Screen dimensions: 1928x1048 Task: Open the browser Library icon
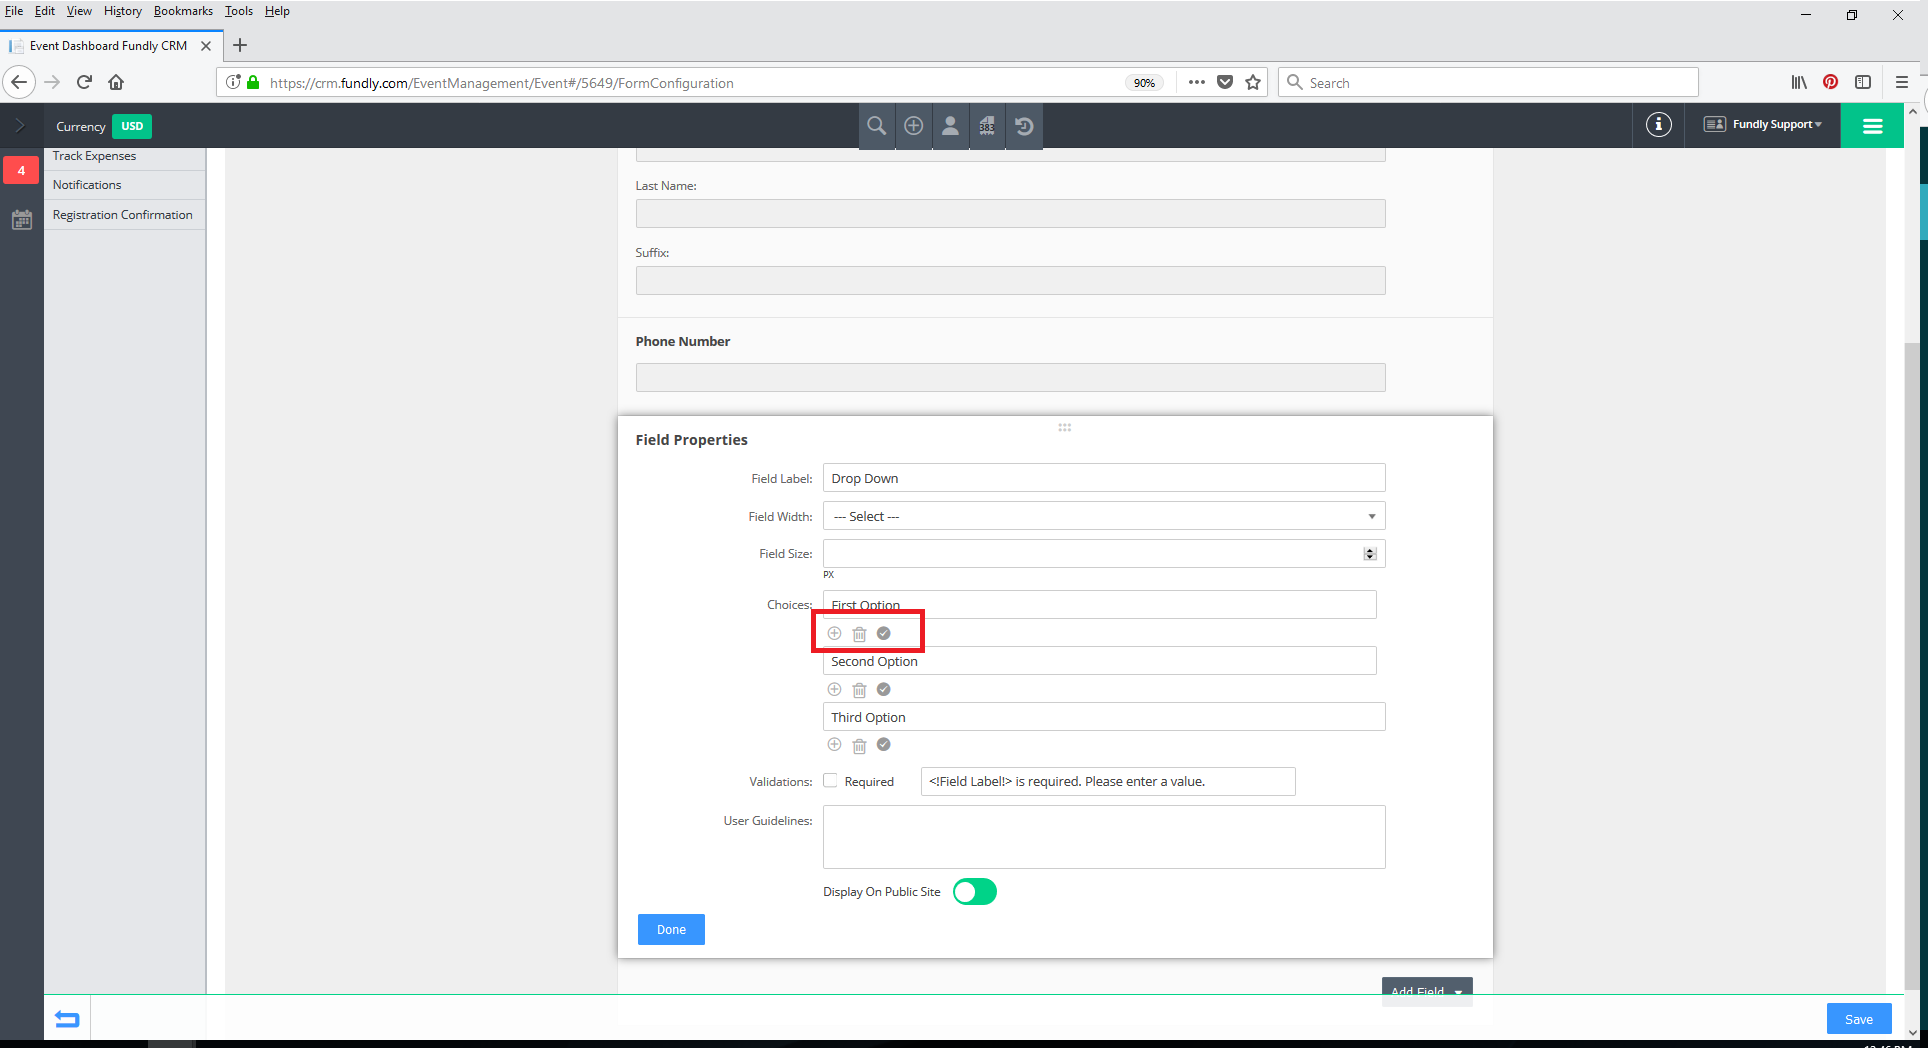[x=1799, y=82]
